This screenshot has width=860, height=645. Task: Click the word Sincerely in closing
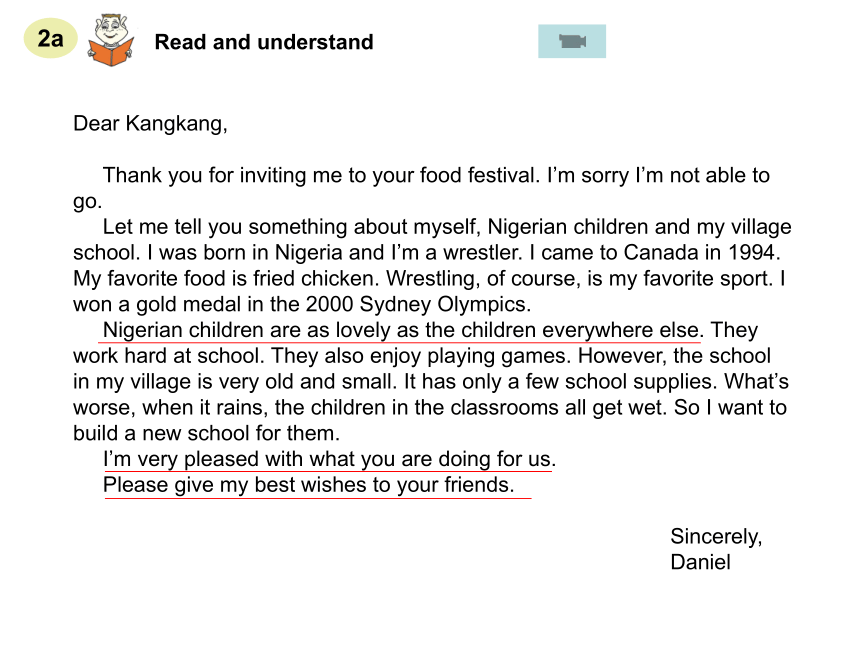pos(716,536)
